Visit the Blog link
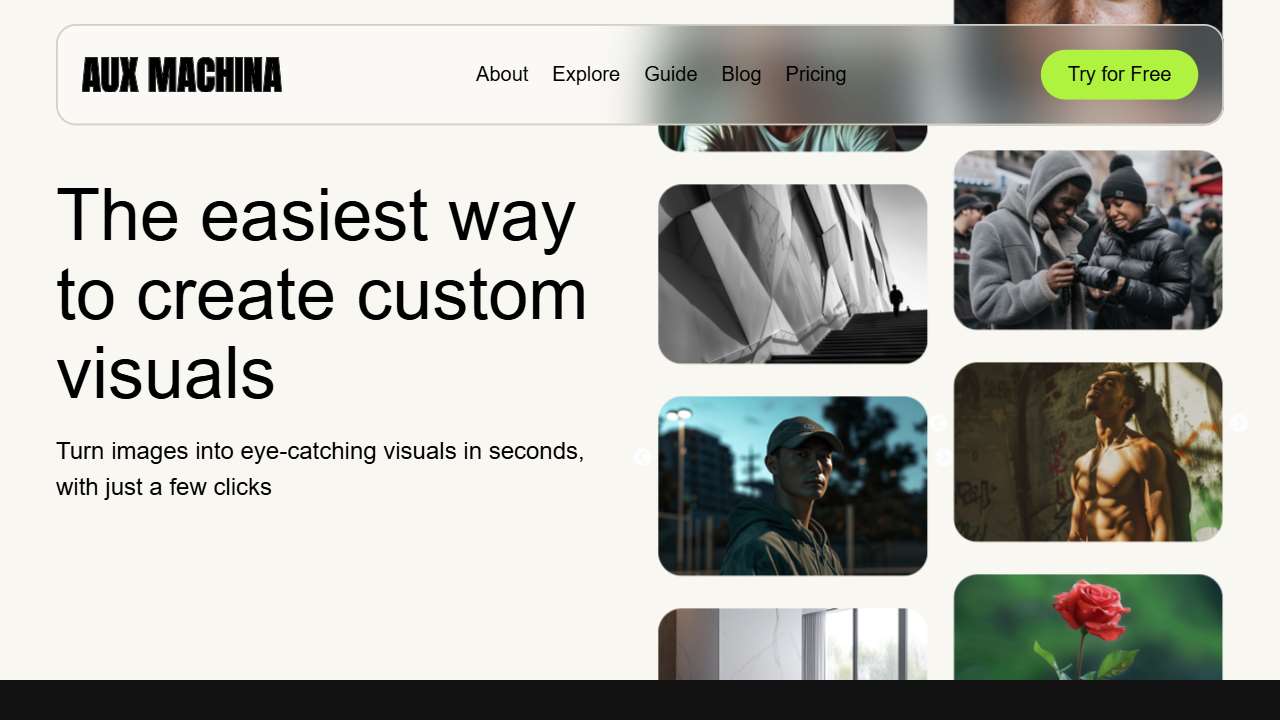1280x720 pixels. 741,74
